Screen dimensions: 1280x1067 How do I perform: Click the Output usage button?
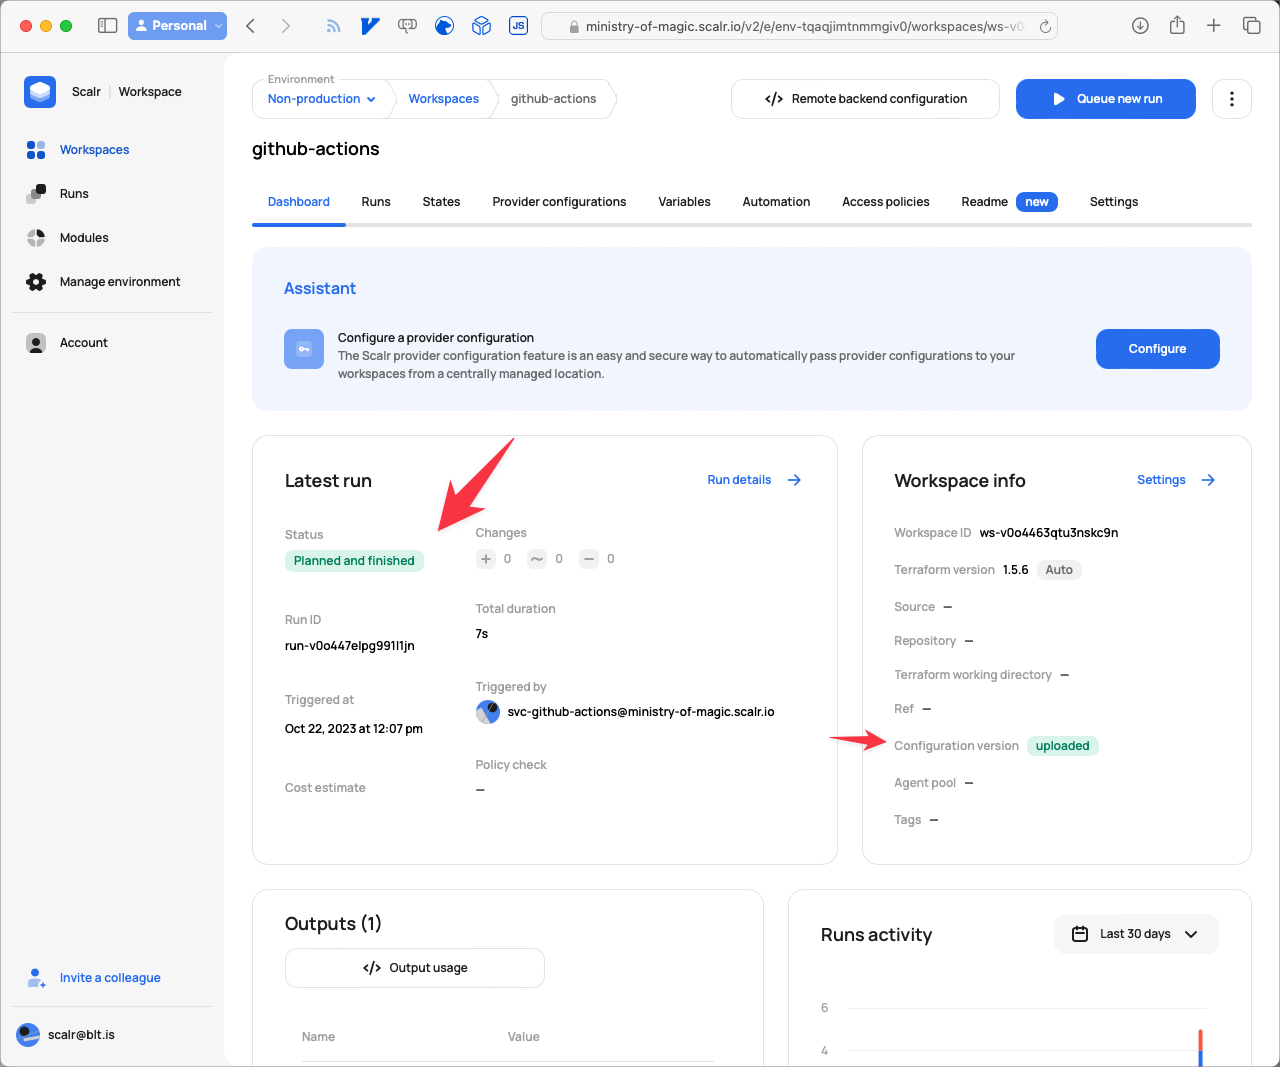coord(415,968)
